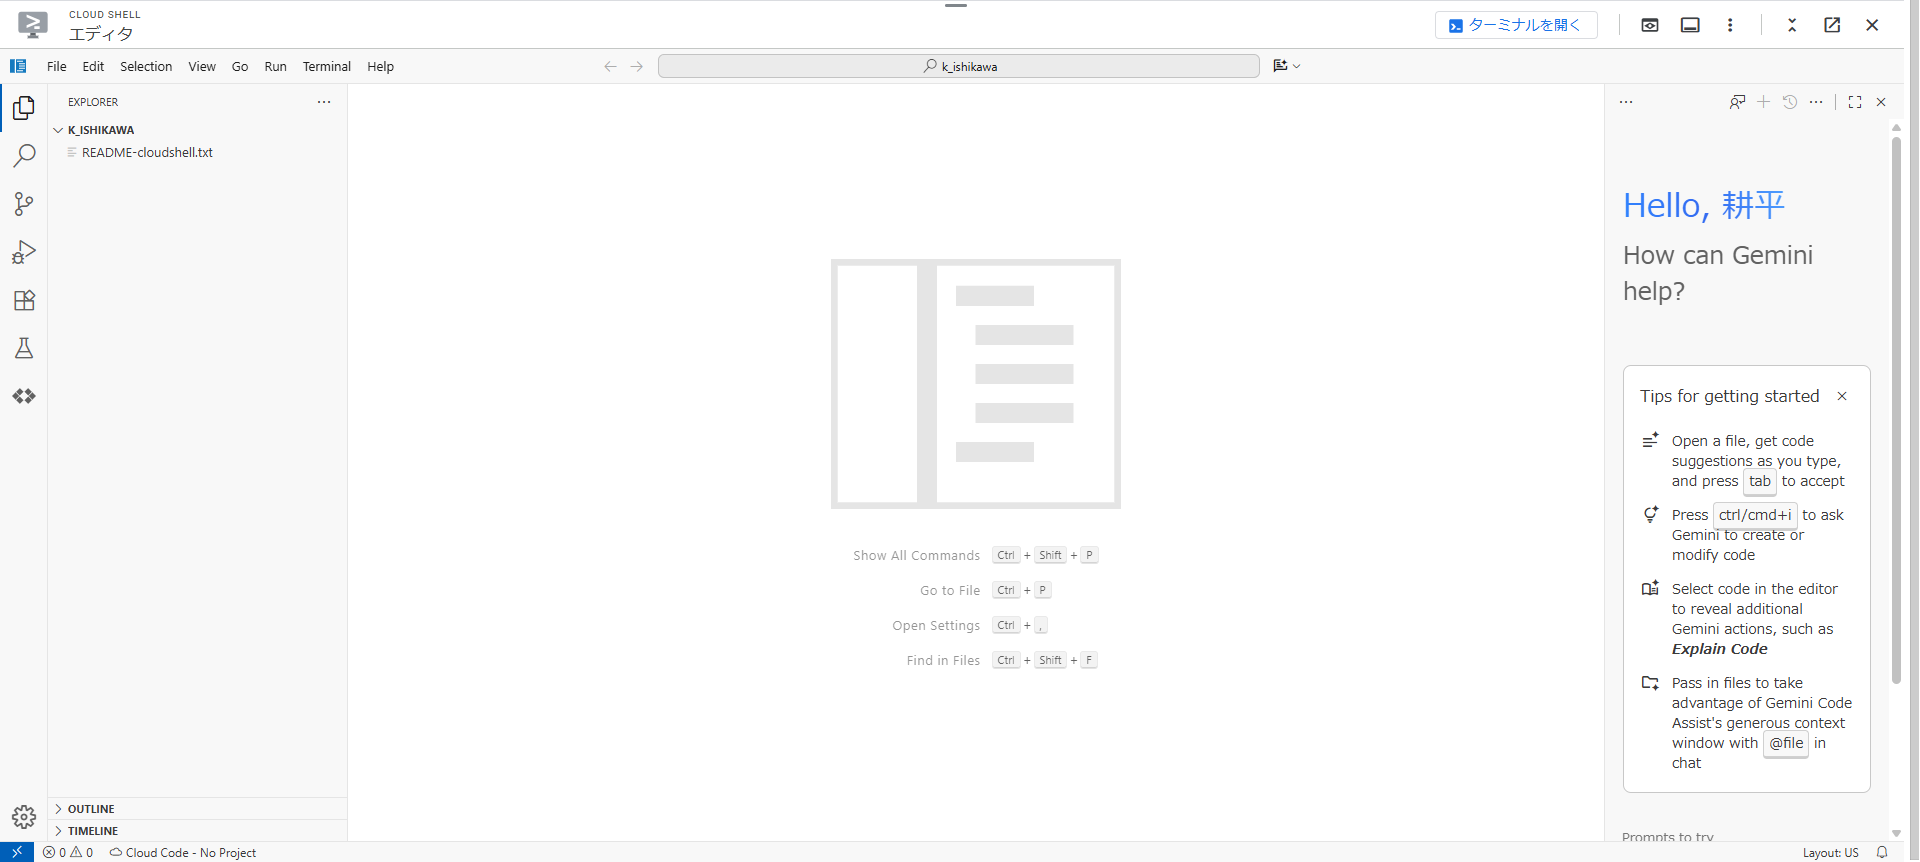Image resolution: width=1920 pixels, height=862 pixels.
Task: Expand the TIMELINE section
Action: [x=92, y=831]
